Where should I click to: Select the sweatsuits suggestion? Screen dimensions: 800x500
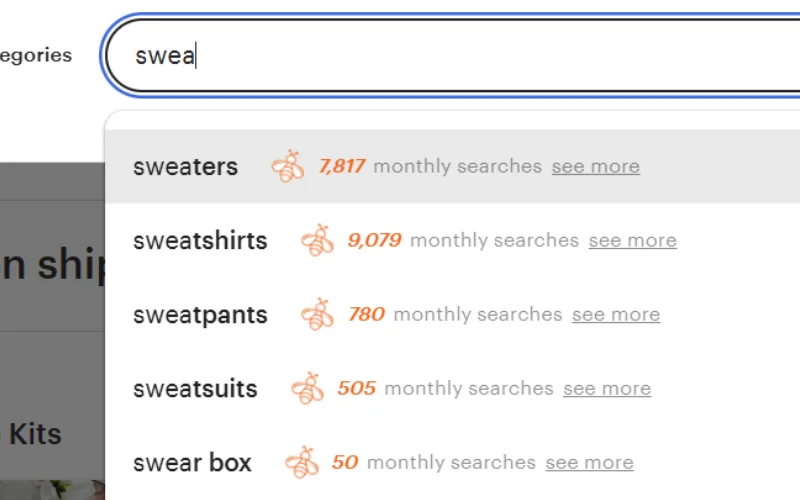195,389
